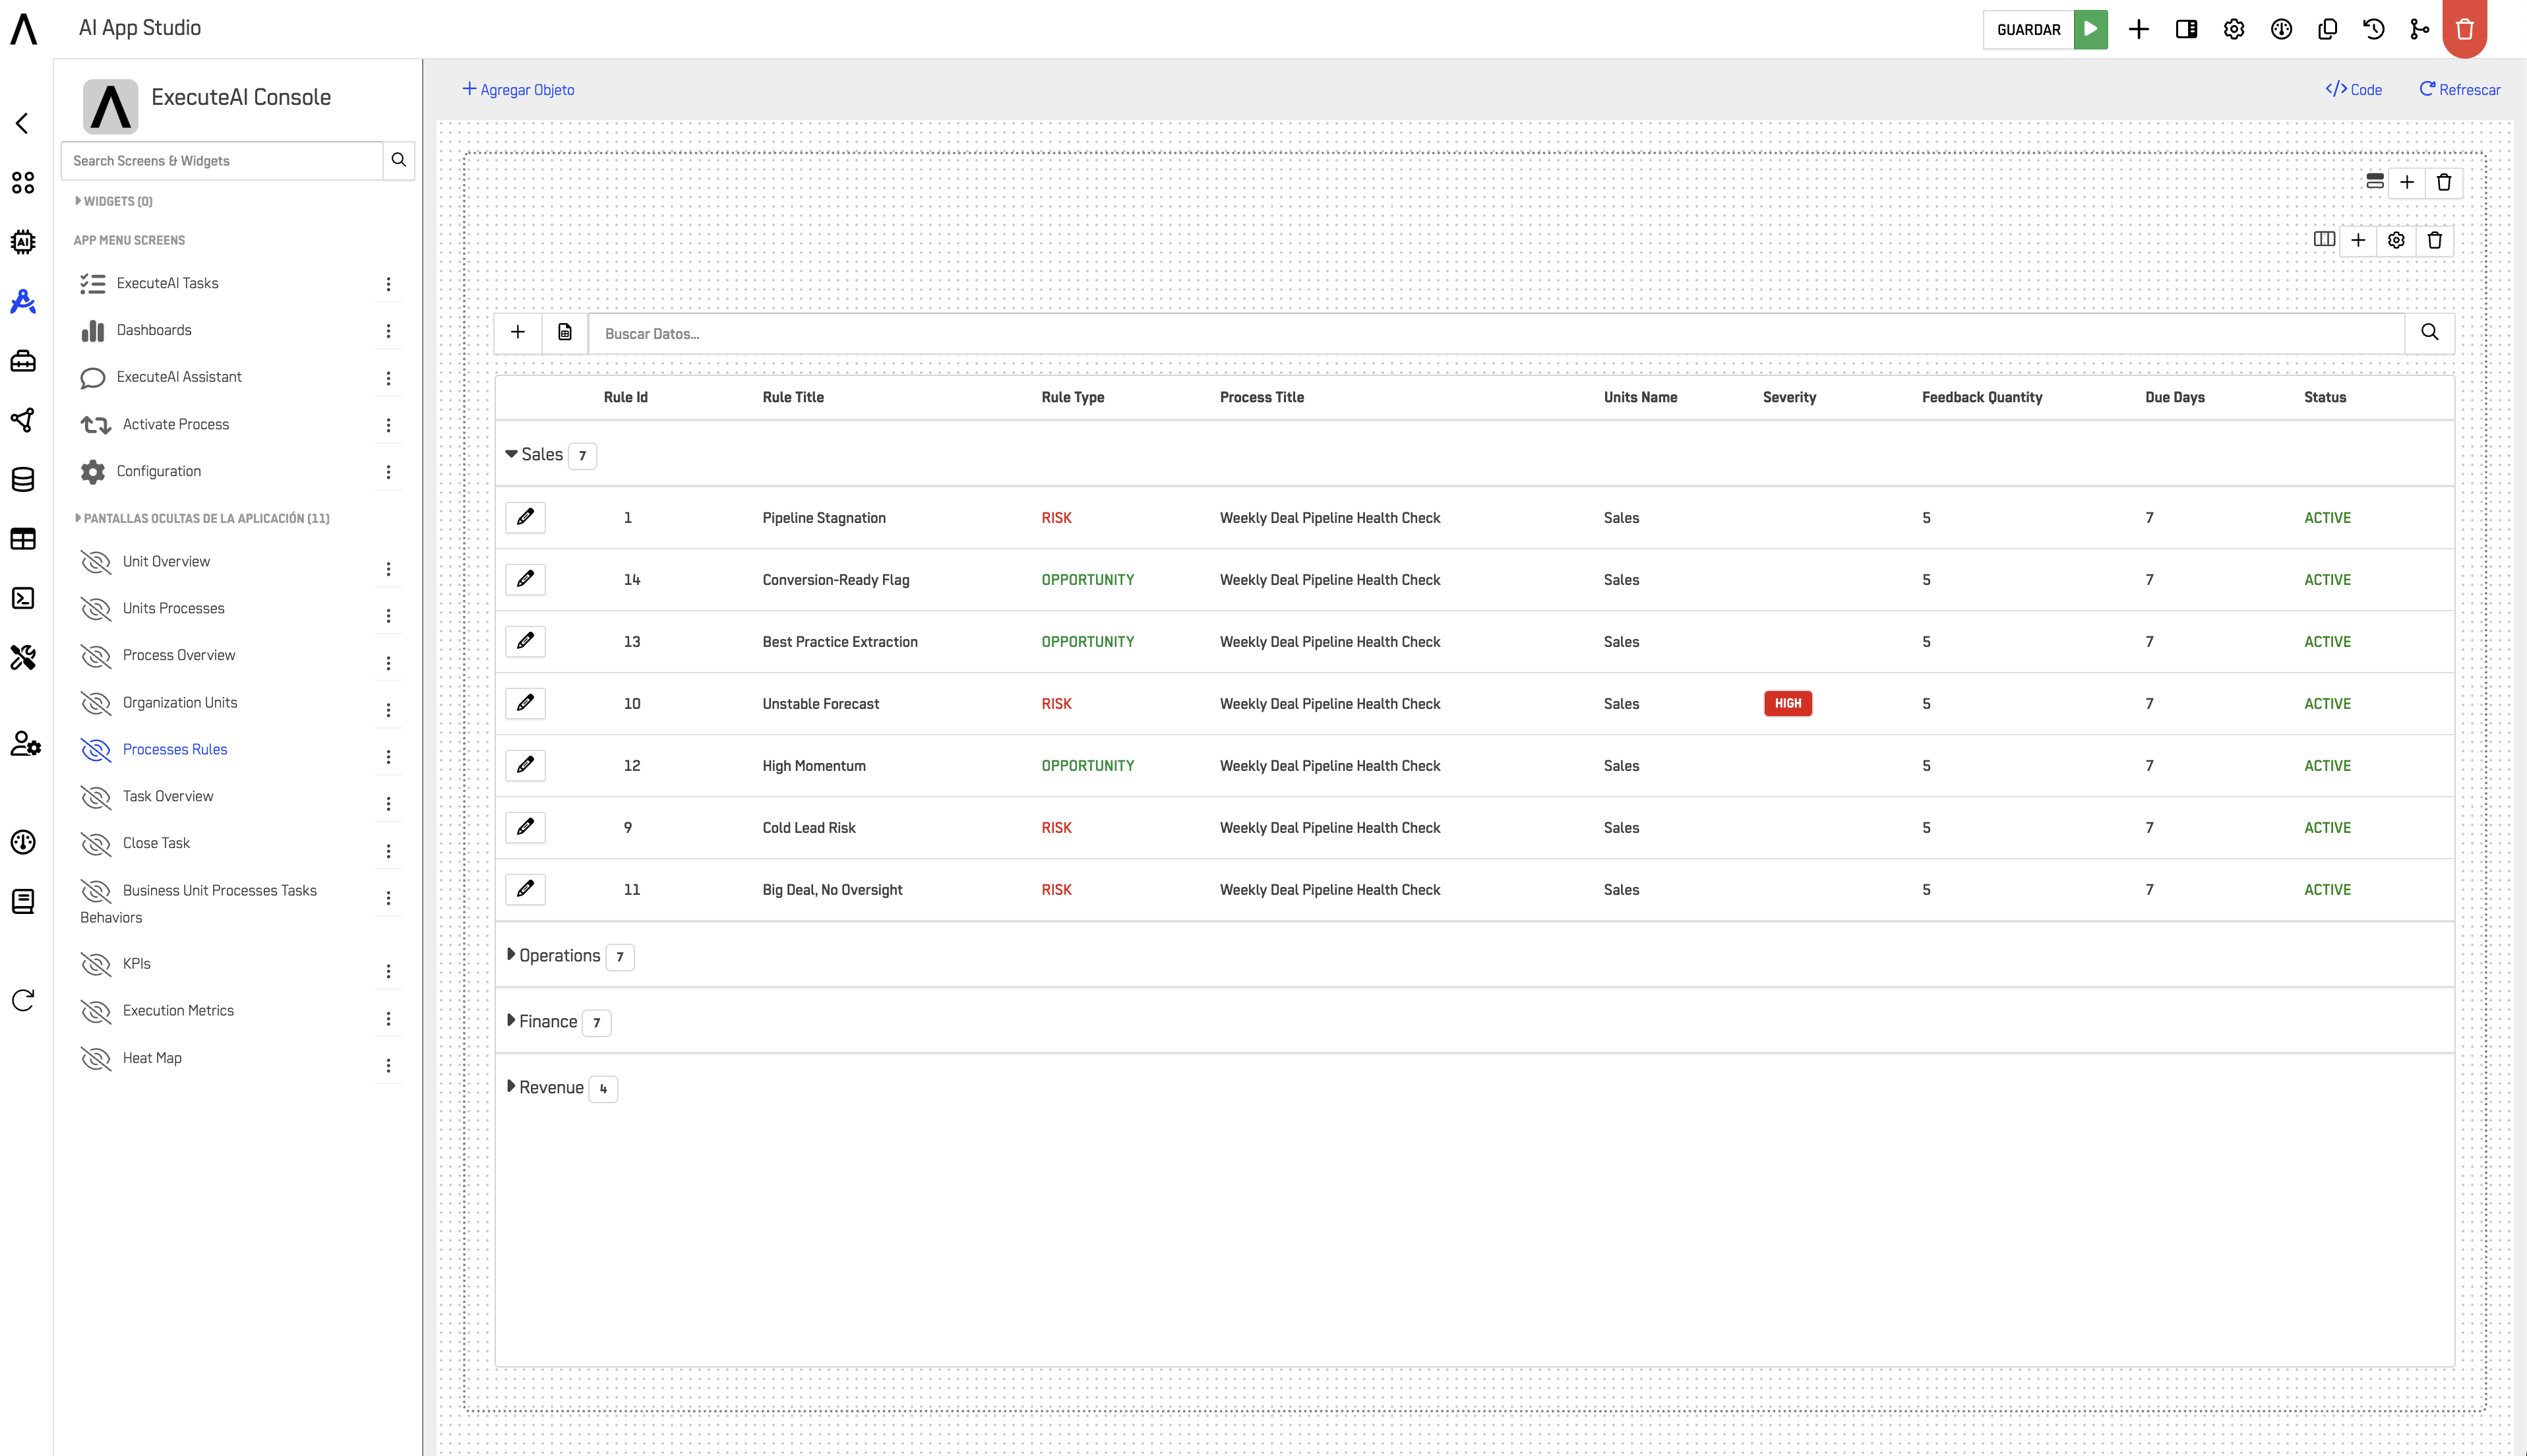Toggle hidden eye icon for KPIs screen
The width and height of the screenshot is (2527, 1456).
click(x=95, y=964)
